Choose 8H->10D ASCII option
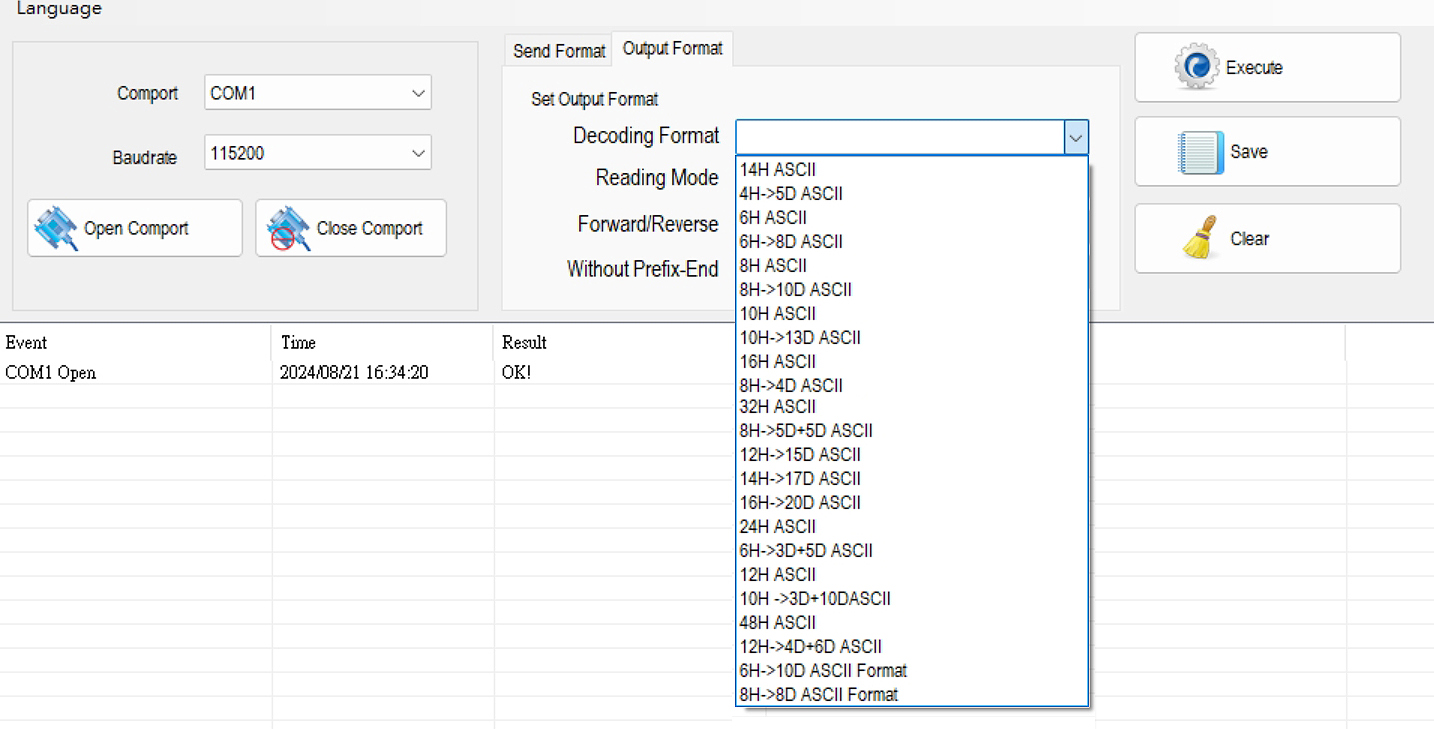 coord(912,290)
